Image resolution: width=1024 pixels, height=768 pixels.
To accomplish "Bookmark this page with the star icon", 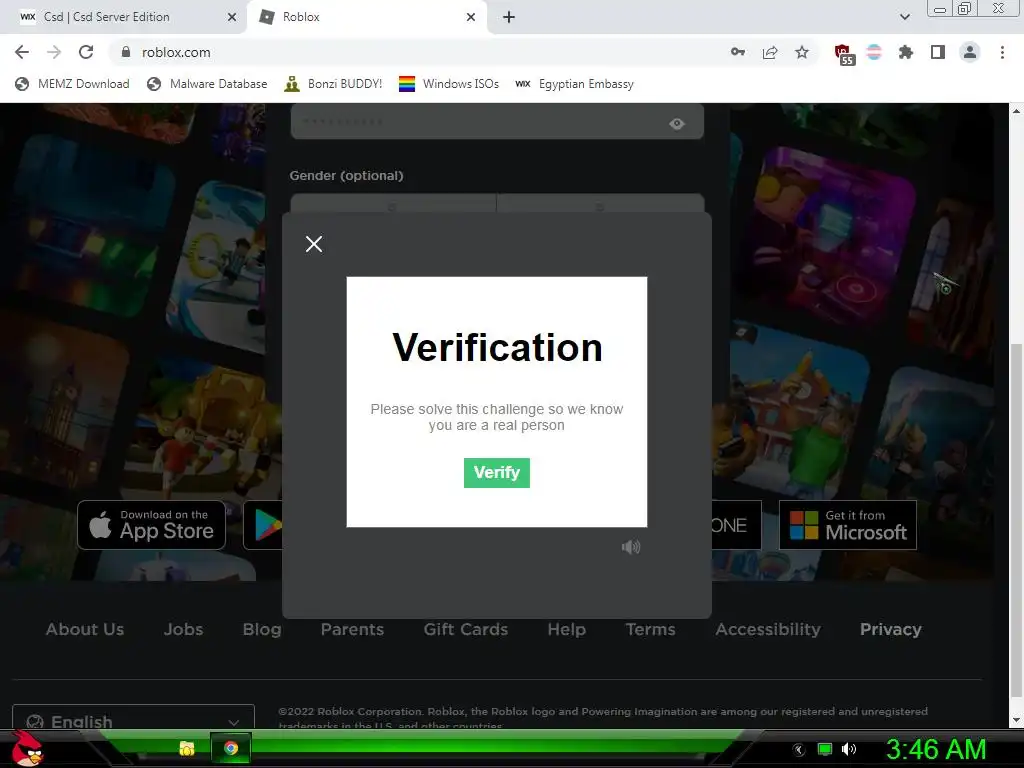I will 802,52.
